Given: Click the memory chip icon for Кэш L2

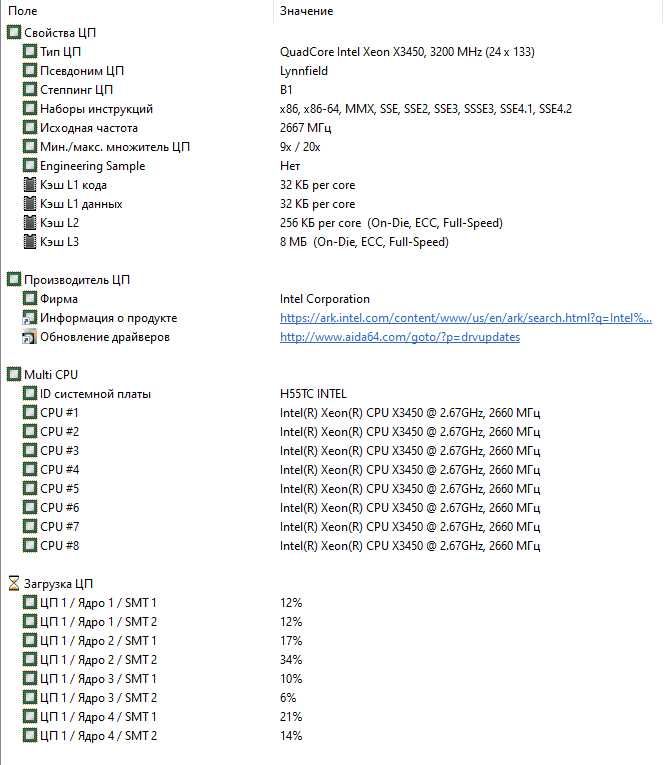Looking at the screenshot, I should [x=30, y=223].
